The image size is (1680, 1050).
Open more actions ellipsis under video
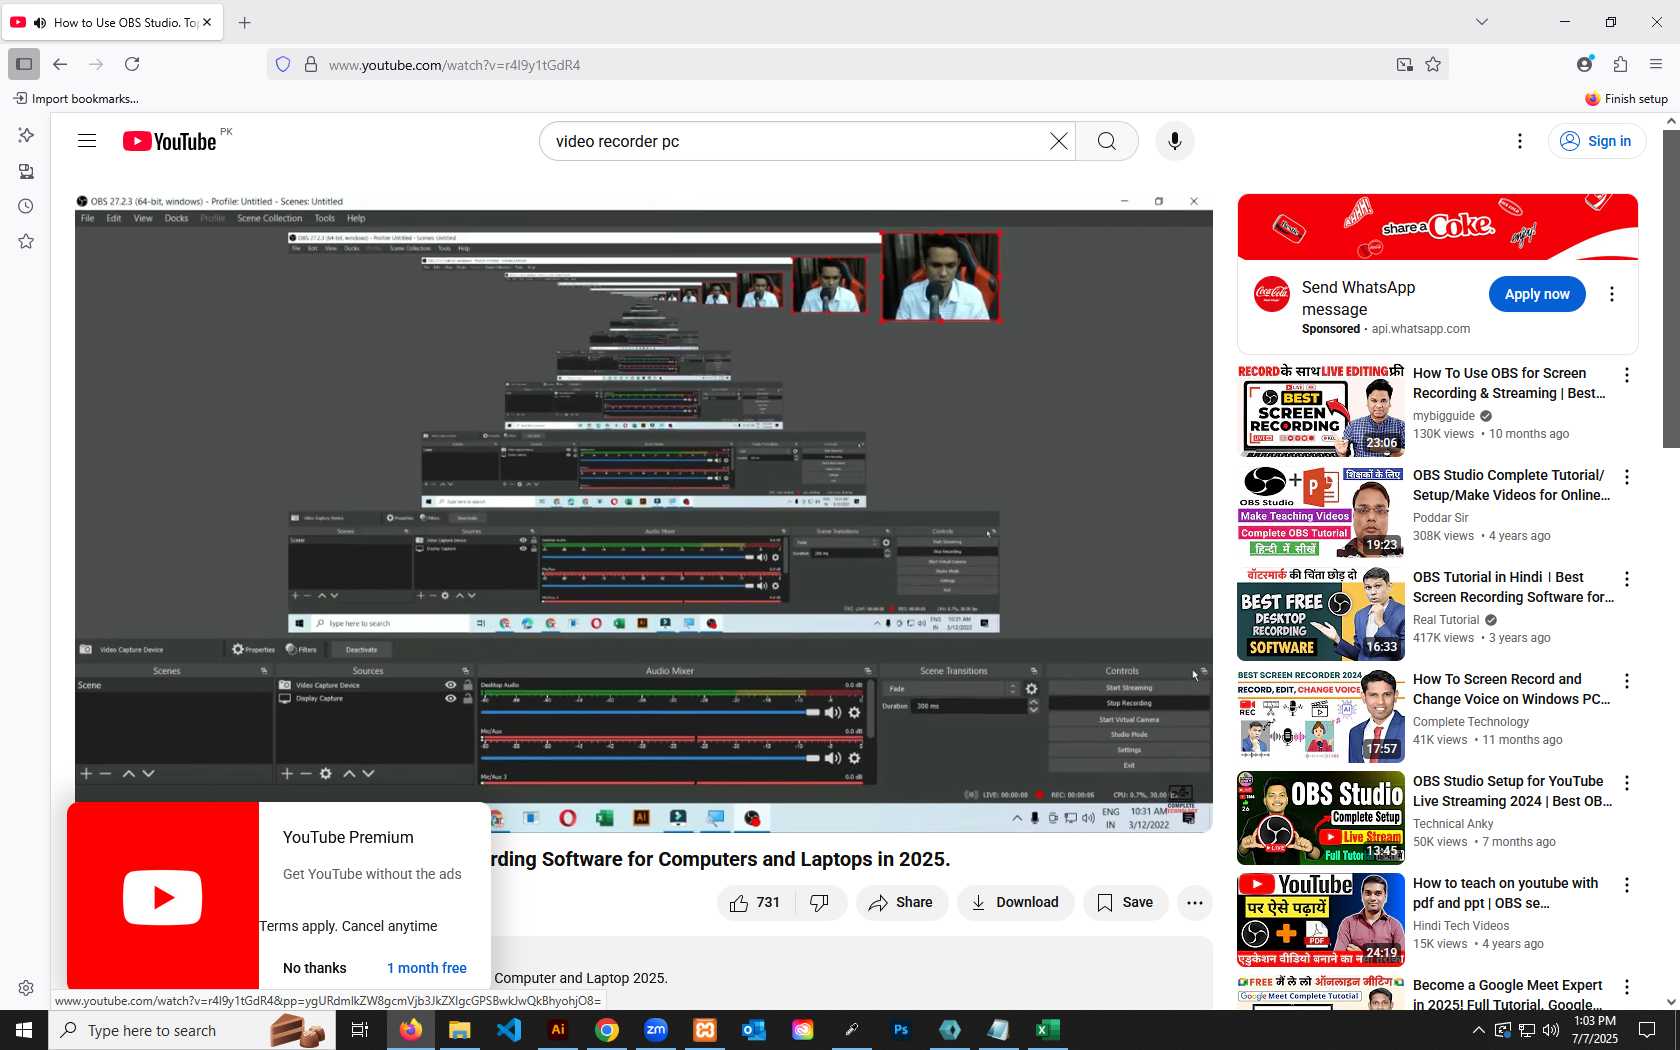[x=1195, y=902]
